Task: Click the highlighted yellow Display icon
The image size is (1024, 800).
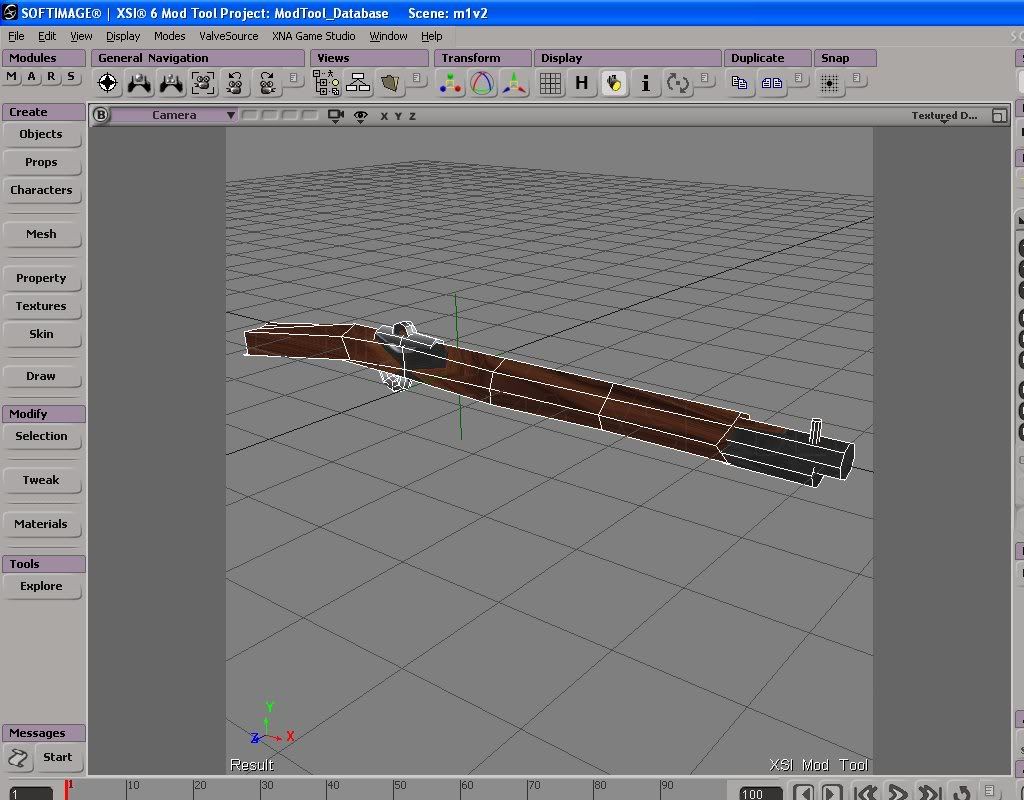Action: [614, 83]
